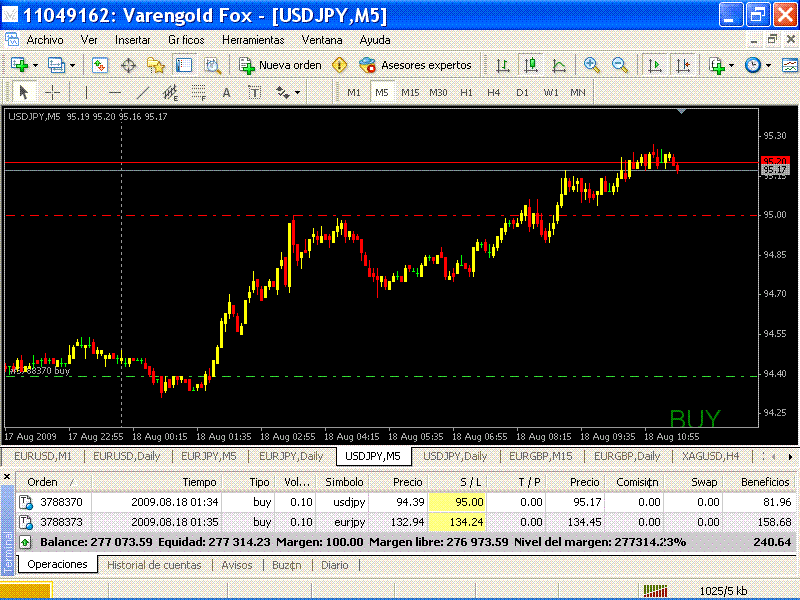
Task: Close the Terminal panel with X
Action: [x=7, y=477]
